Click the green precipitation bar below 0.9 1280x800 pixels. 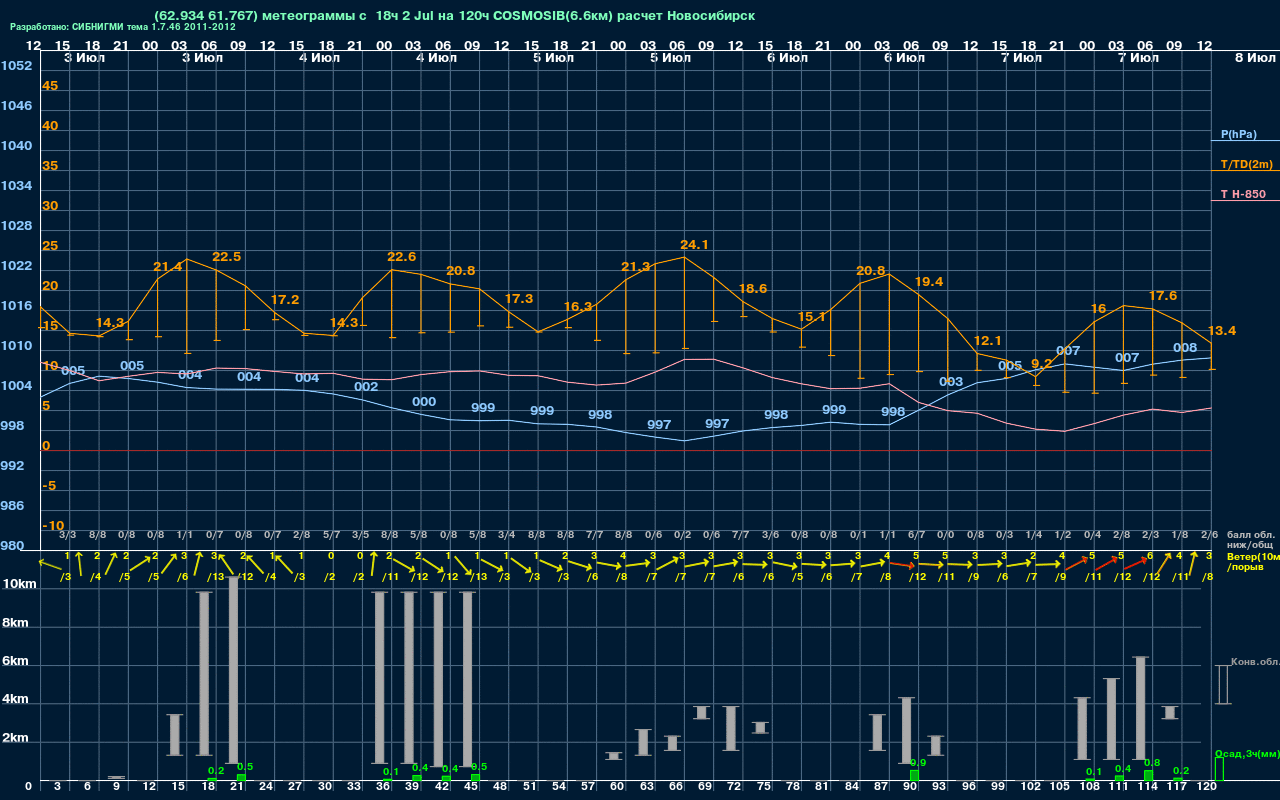click(915, 775)
